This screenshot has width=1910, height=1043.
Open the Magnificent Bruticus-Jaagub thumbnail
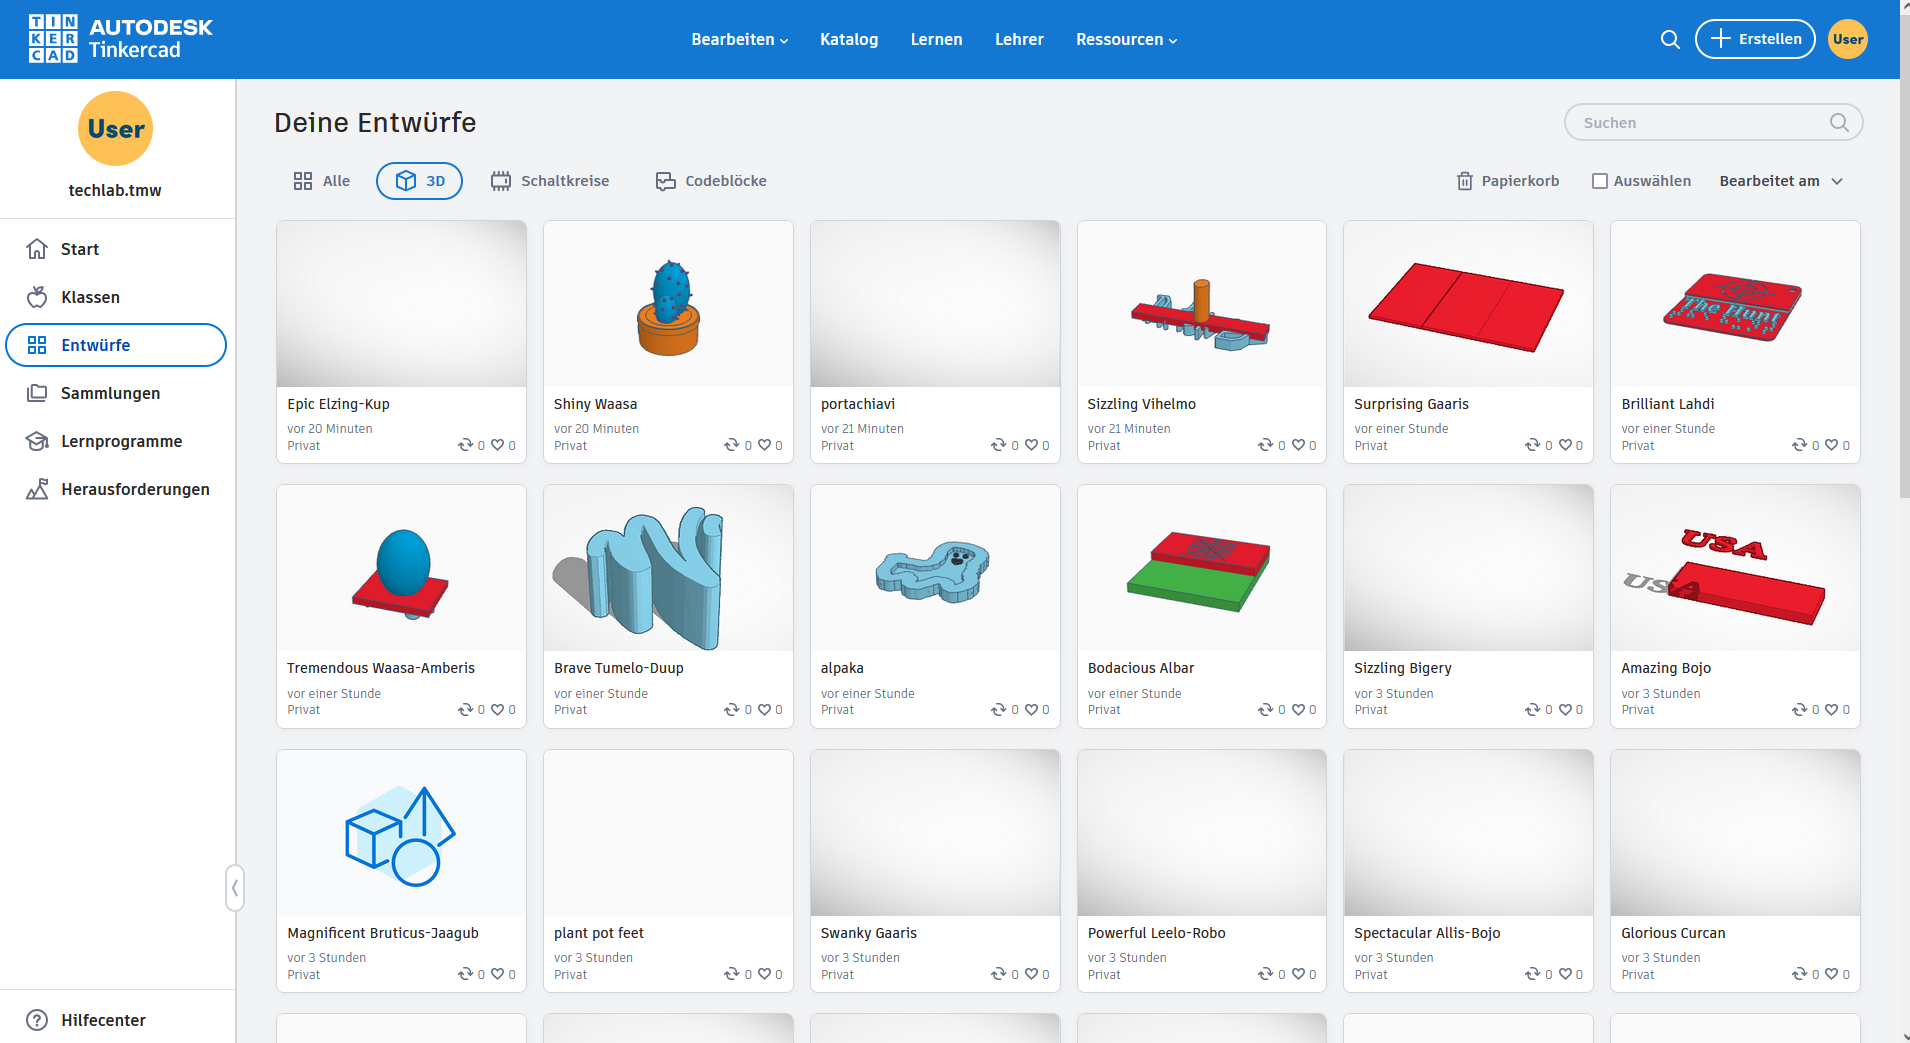click(401, 833)
